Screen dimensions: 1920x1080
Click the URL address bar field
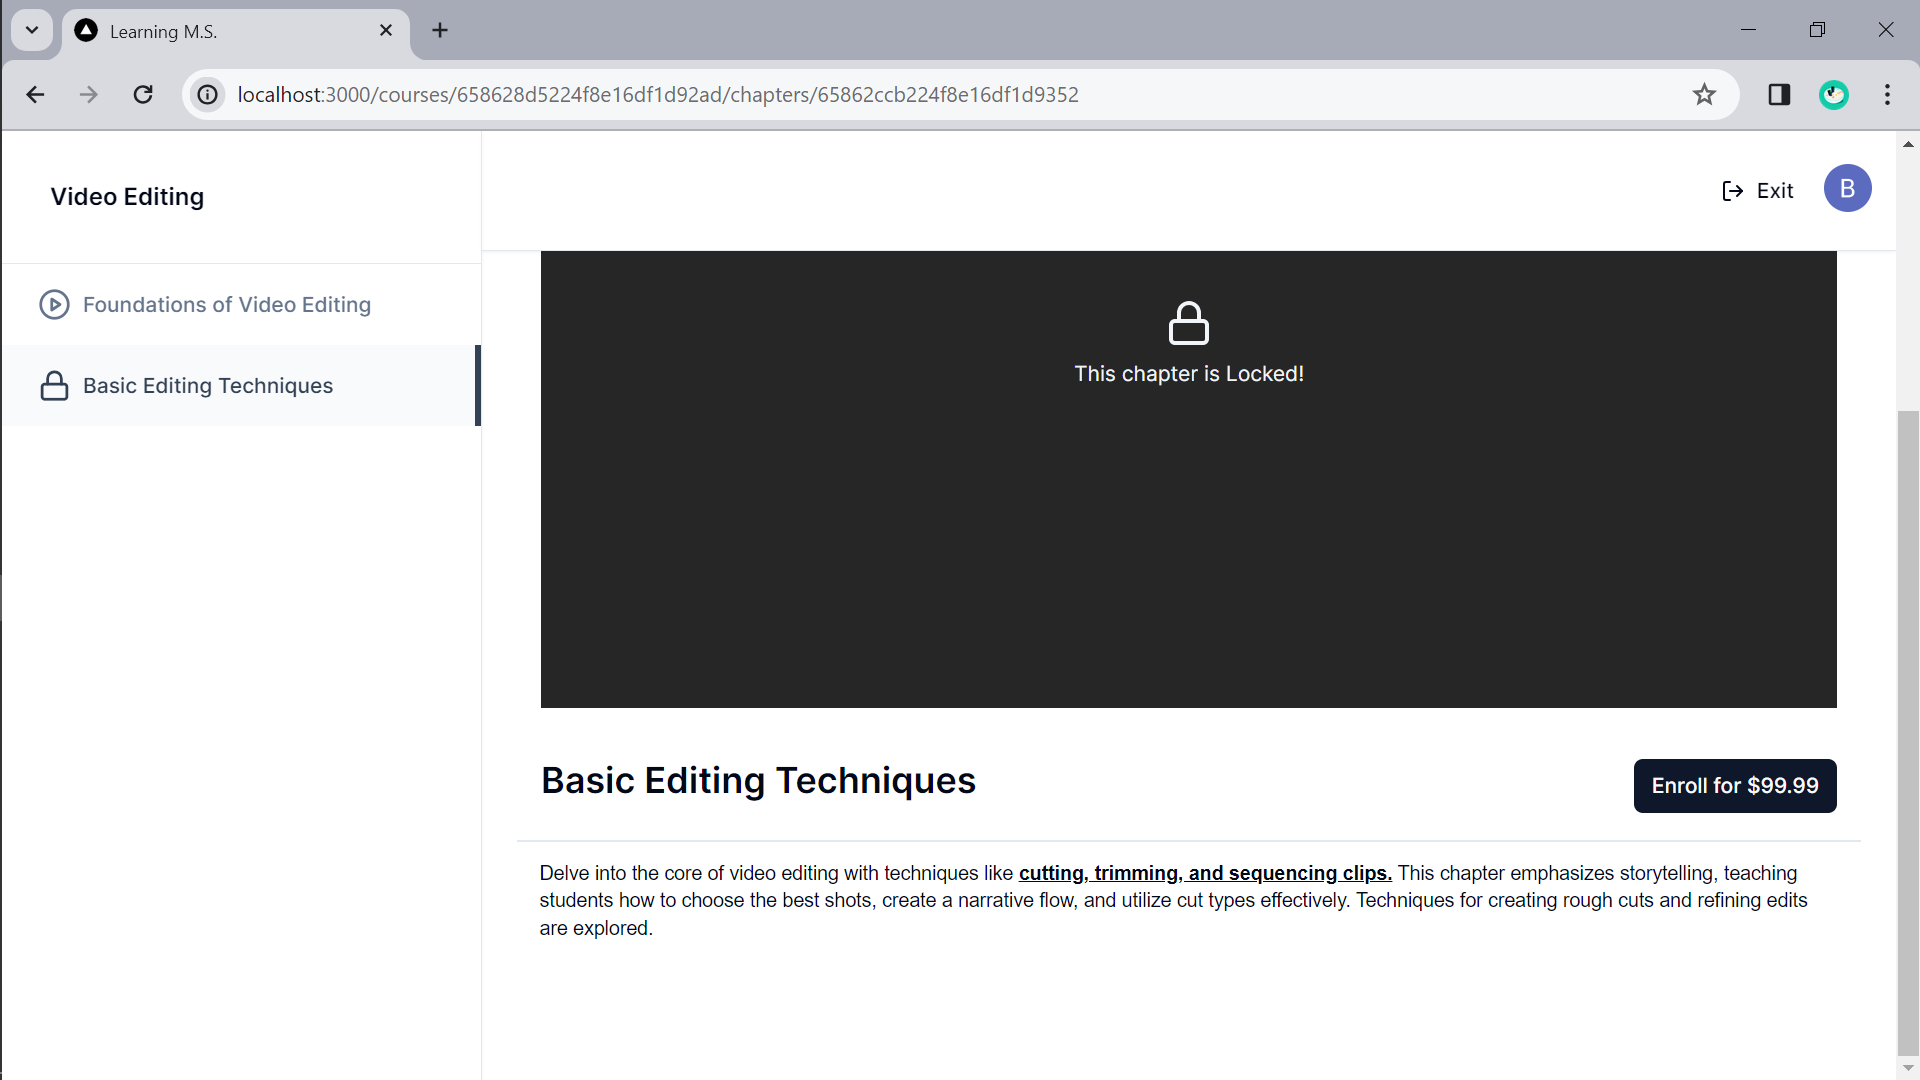[900, 95]
